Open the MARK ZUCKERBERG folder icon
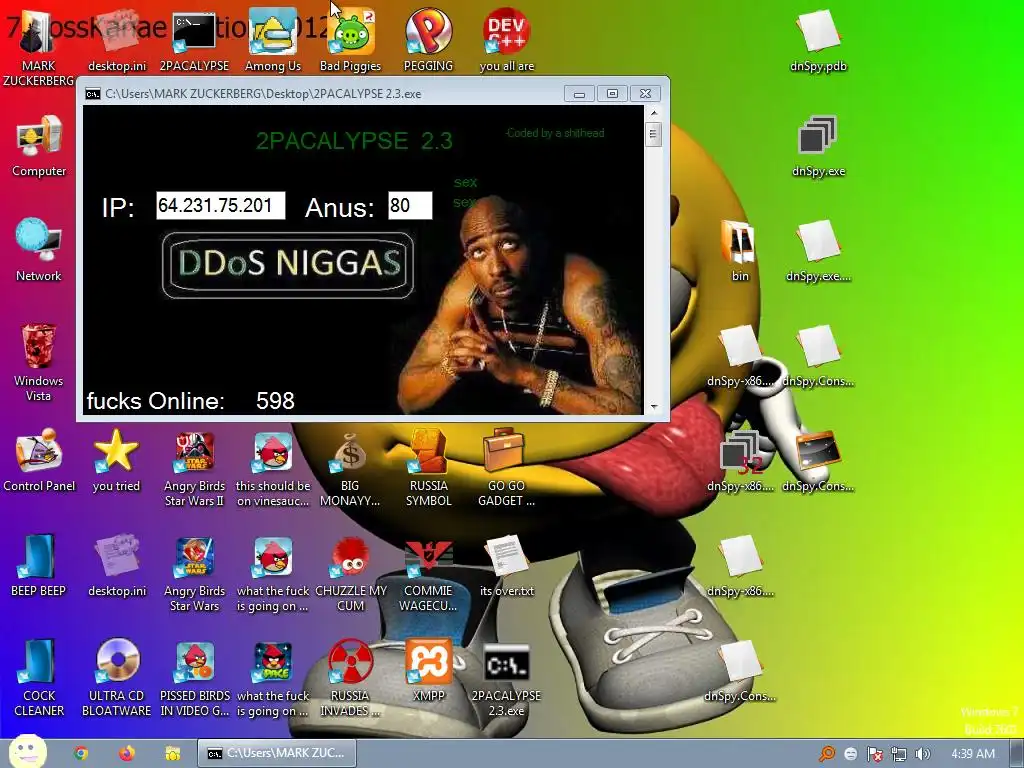This screenshot has width=1024, height=768. [38, 33]
